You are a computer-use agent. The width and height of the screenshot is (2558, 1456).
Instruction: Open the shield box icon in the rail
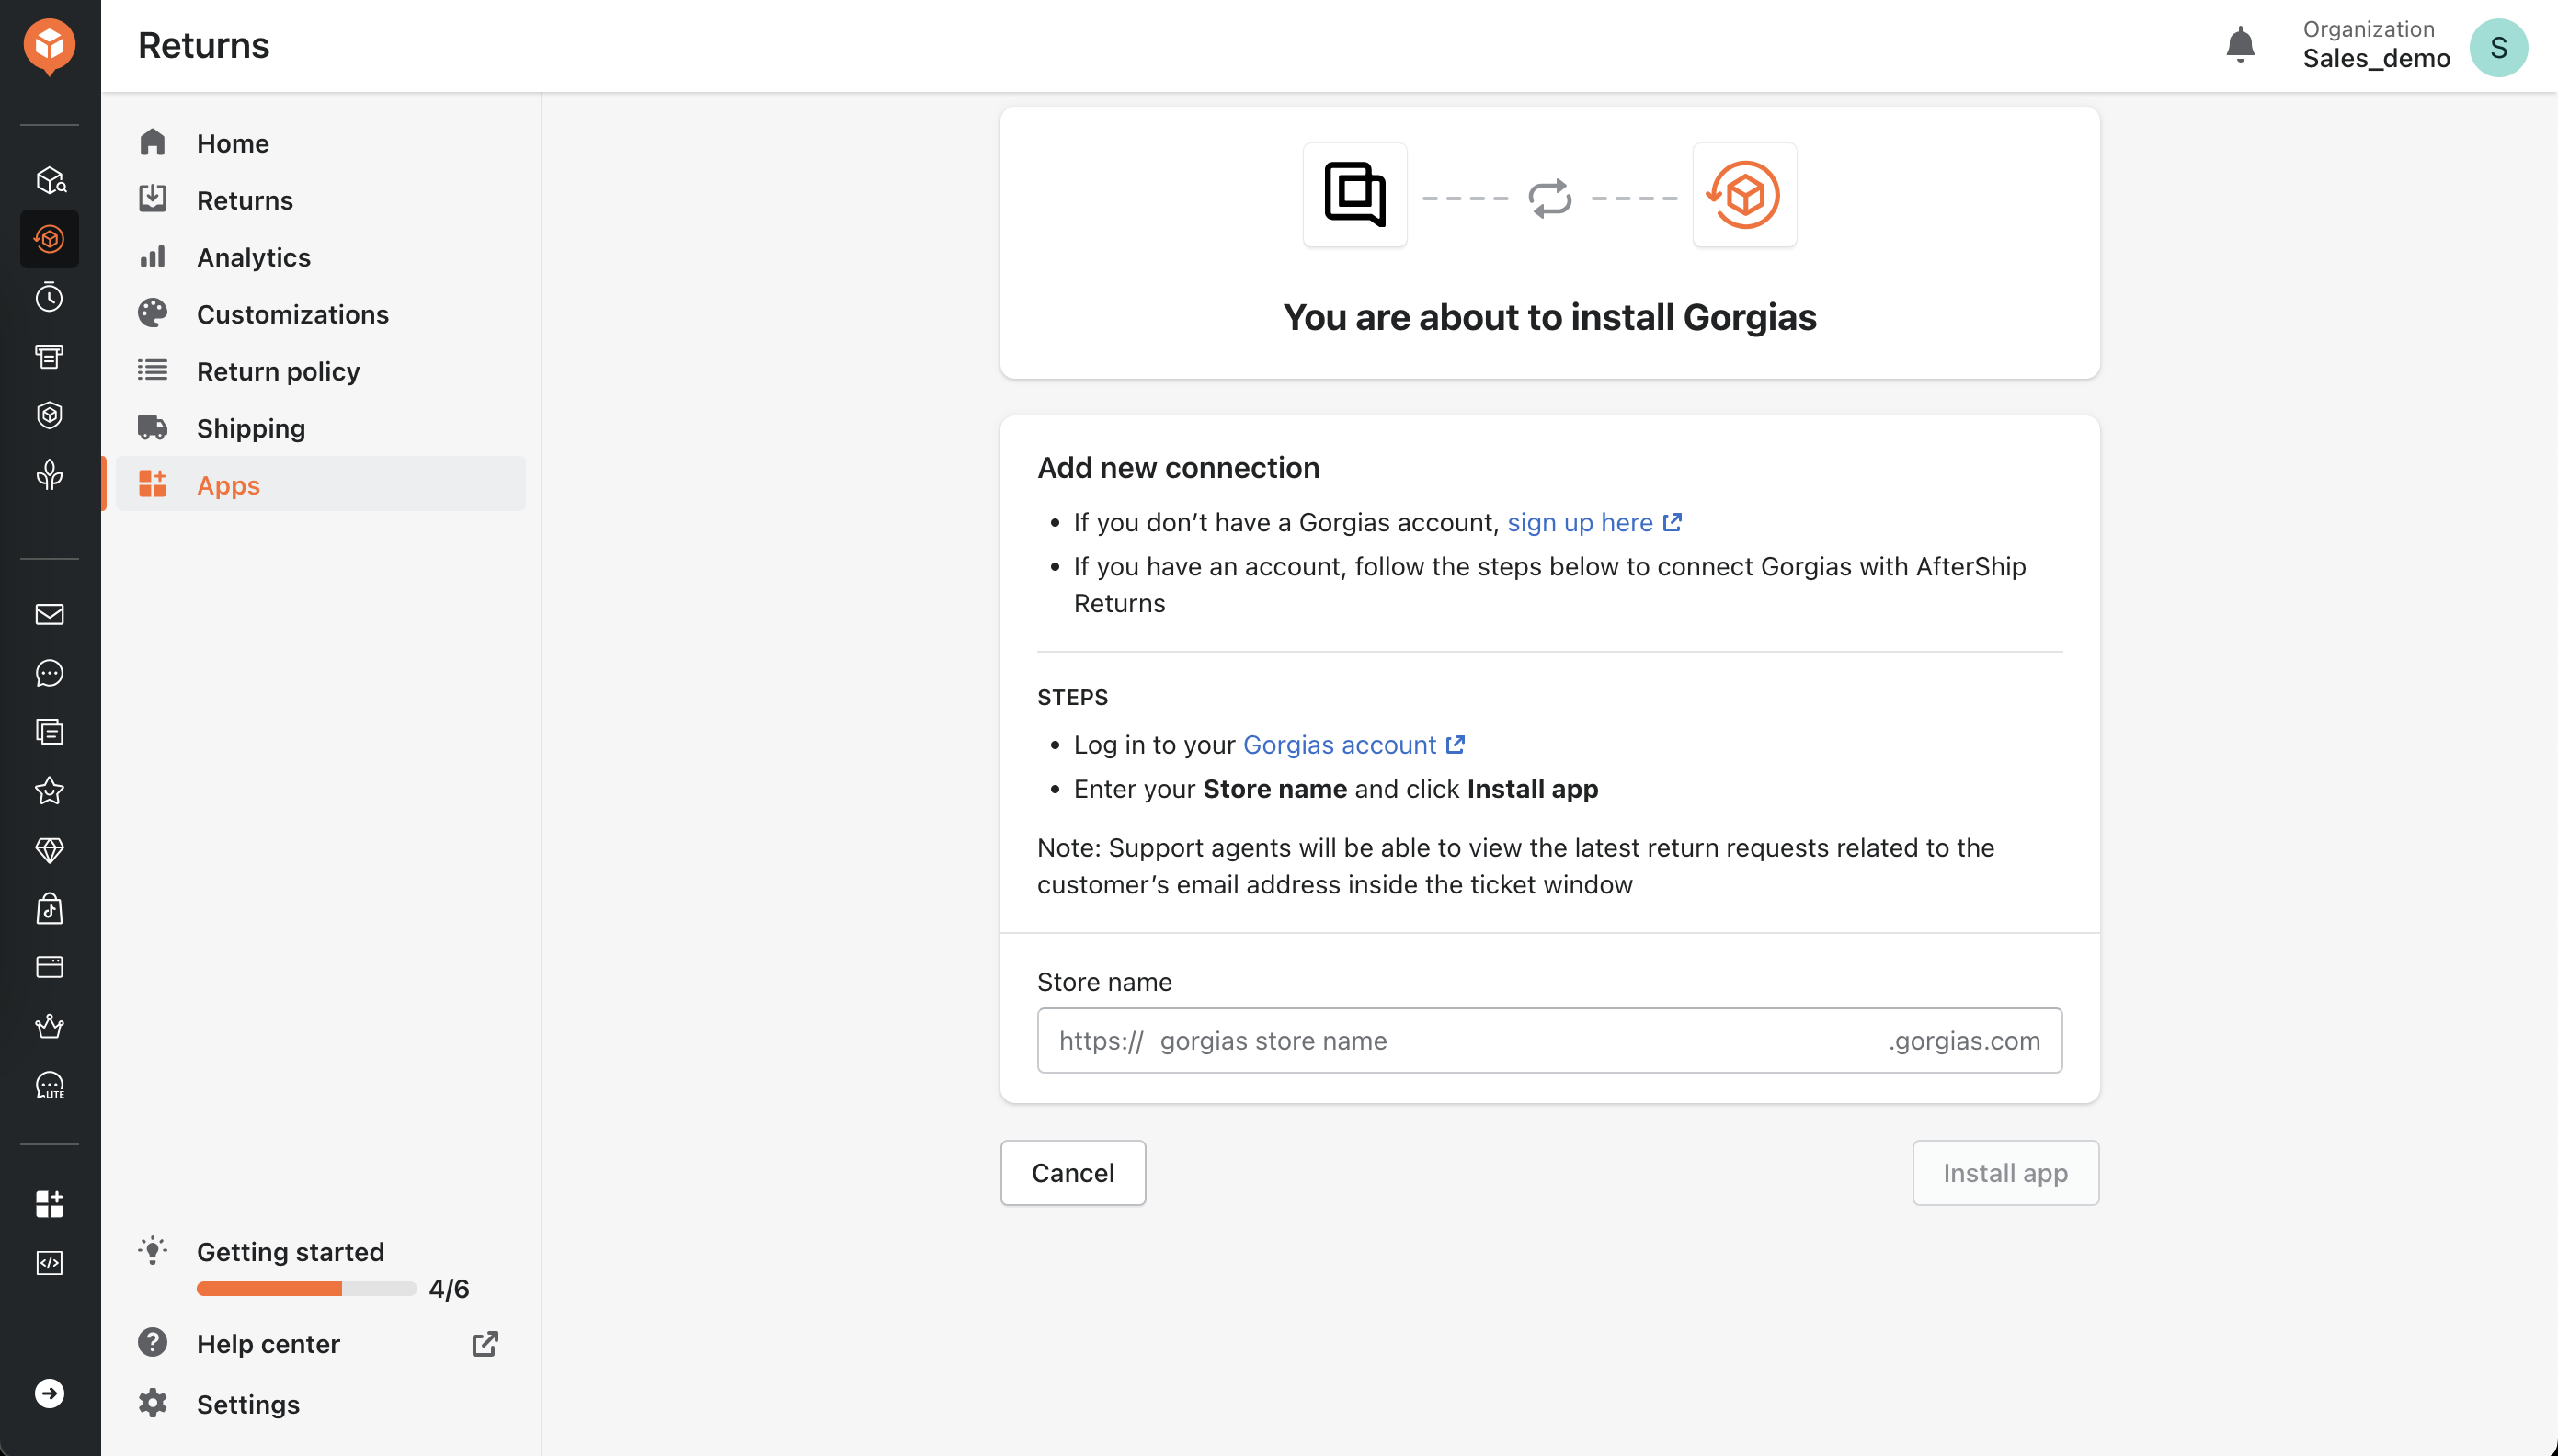49,415
